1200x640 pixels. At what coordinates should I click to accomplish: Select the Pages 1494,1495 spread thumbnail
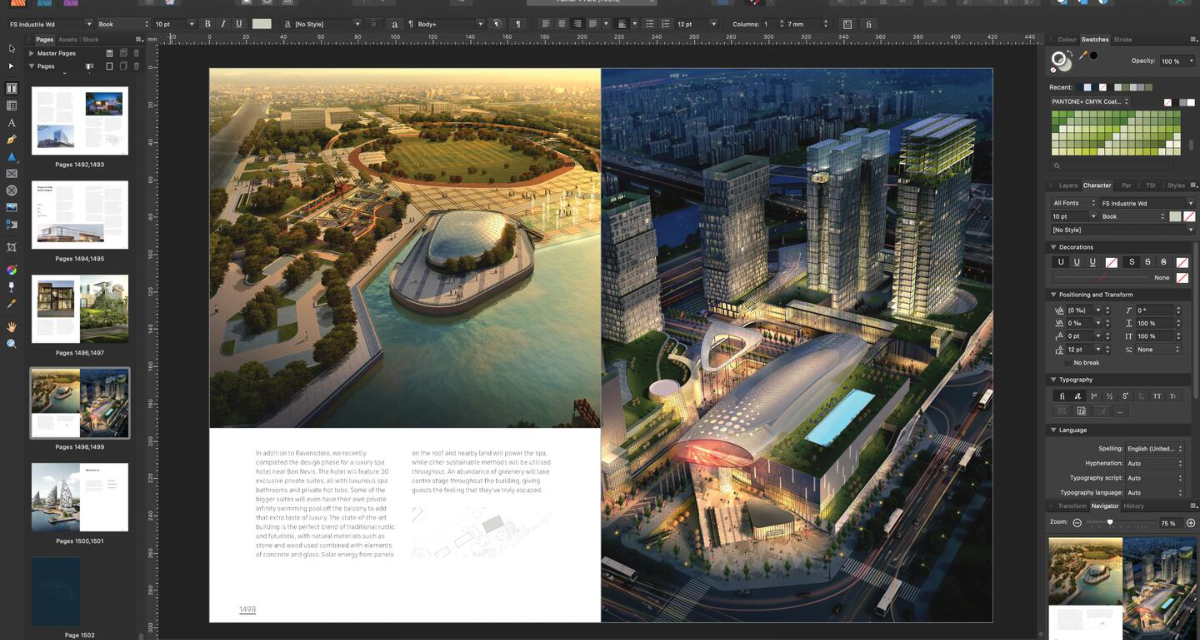(x=80, y=215)
